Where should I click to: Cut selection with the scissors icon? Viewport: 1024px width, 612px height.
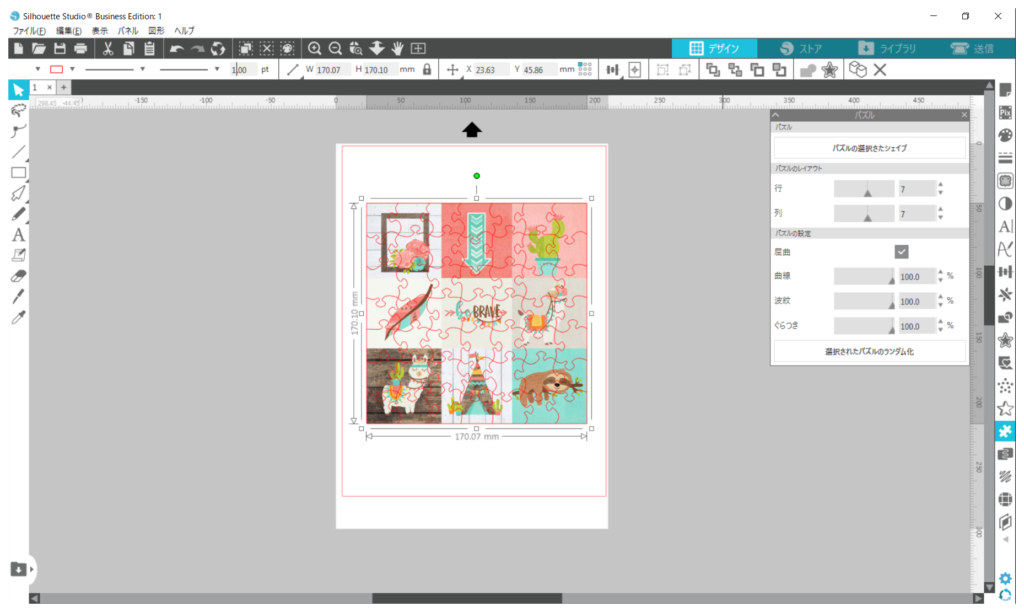(x=108, y=48)
